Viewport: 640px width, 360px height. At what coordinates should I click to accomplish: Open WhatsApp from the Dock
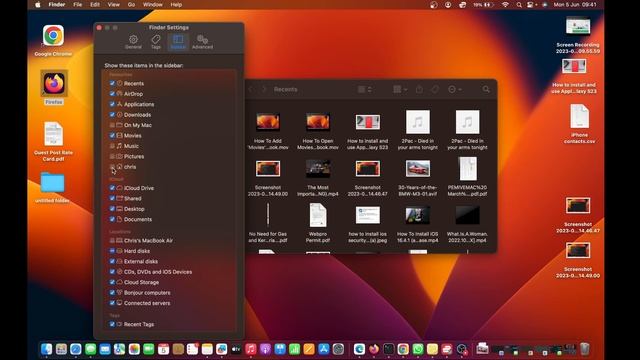click(x=418, y=349)
